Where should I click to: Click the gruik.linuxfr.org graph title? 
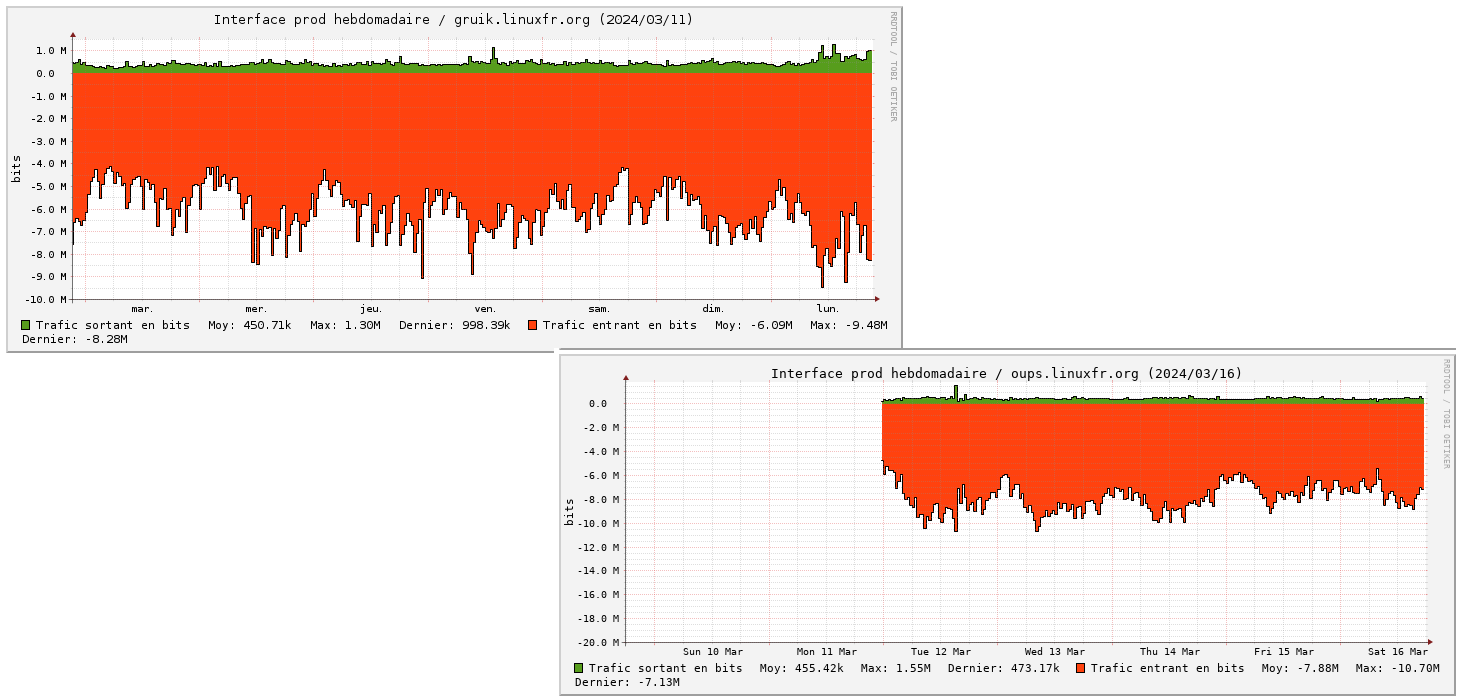point(453,20)
